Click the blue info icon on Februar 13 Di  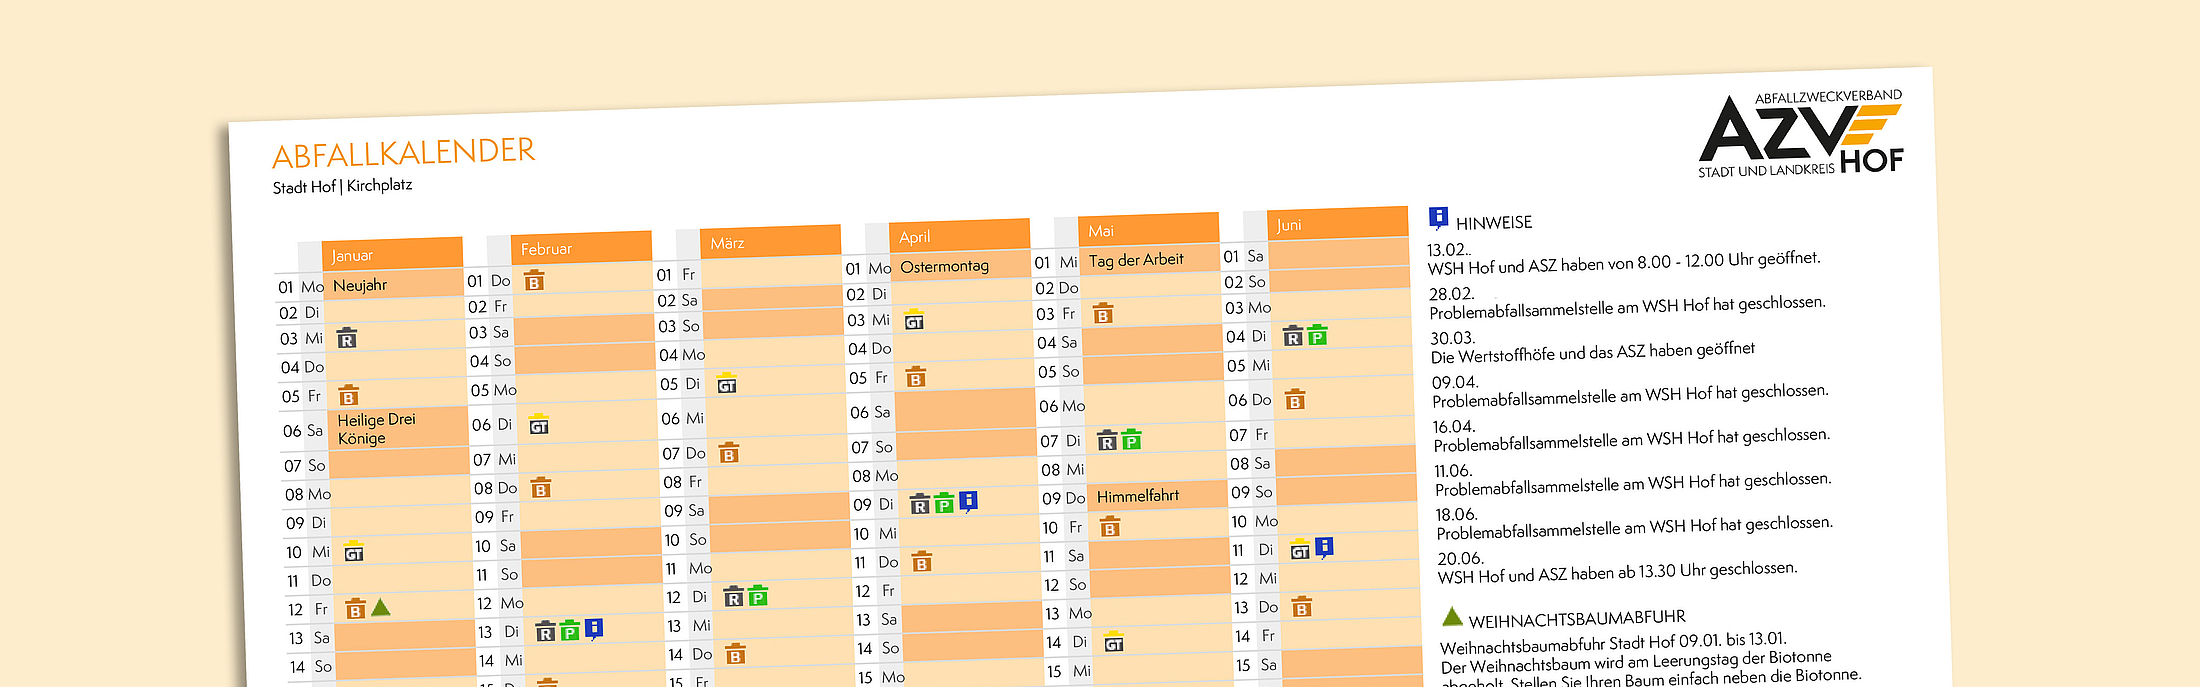pyautogui.click(x=594, y=629)
